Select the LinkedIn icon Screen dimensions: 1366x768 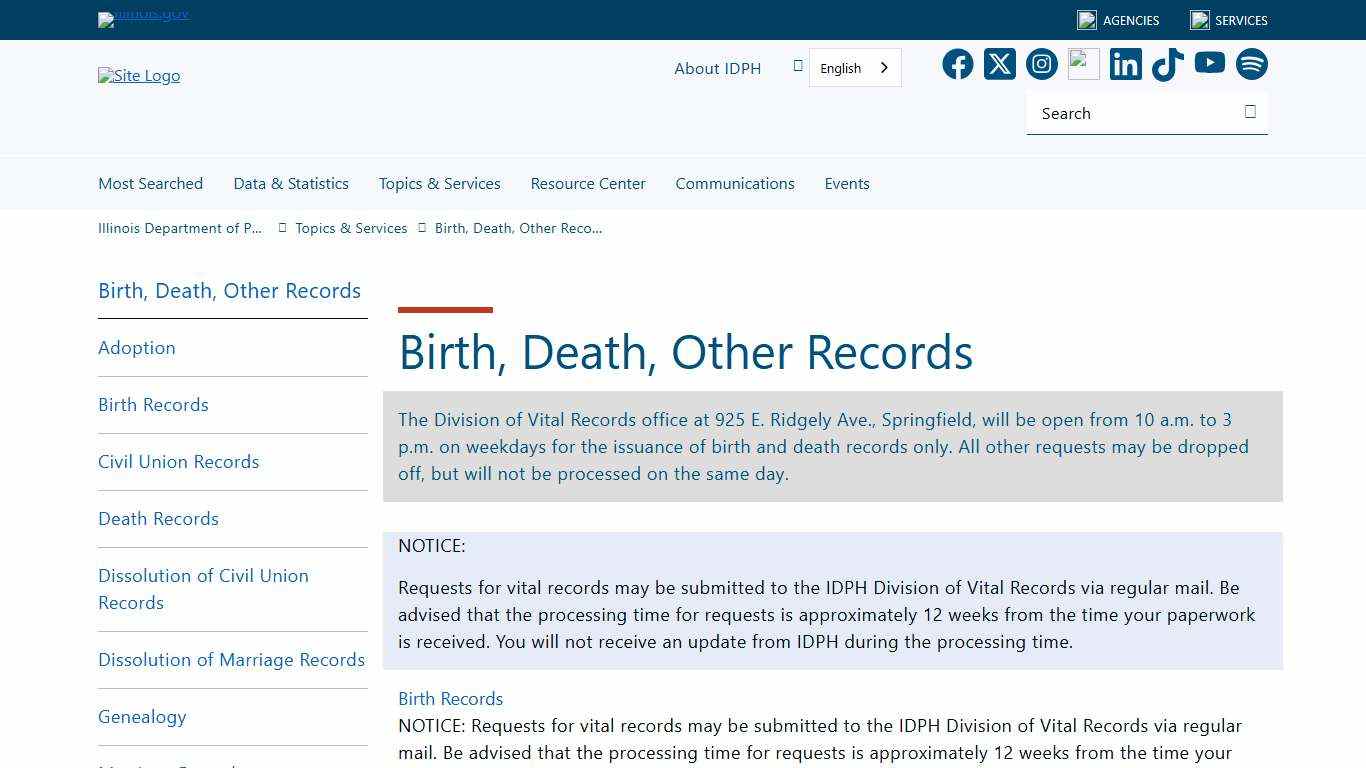click(1125, 64)
